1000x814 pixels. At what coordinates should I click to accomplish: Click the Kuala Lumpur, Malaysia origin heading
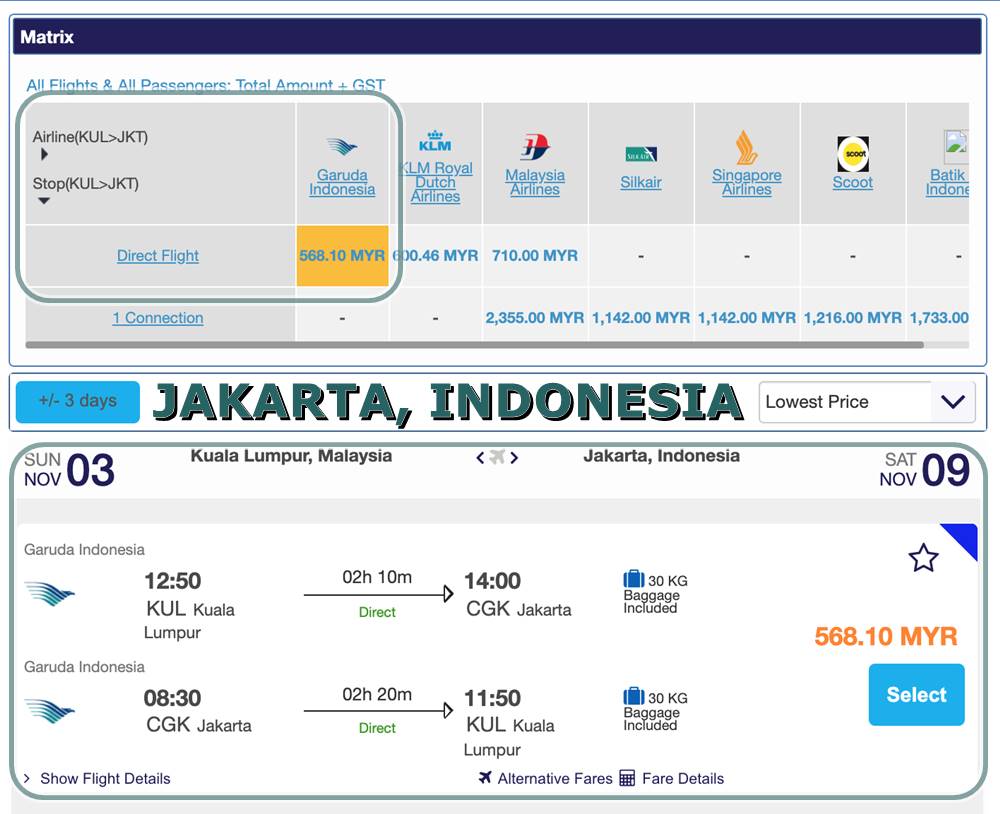[x=291, y=456]
